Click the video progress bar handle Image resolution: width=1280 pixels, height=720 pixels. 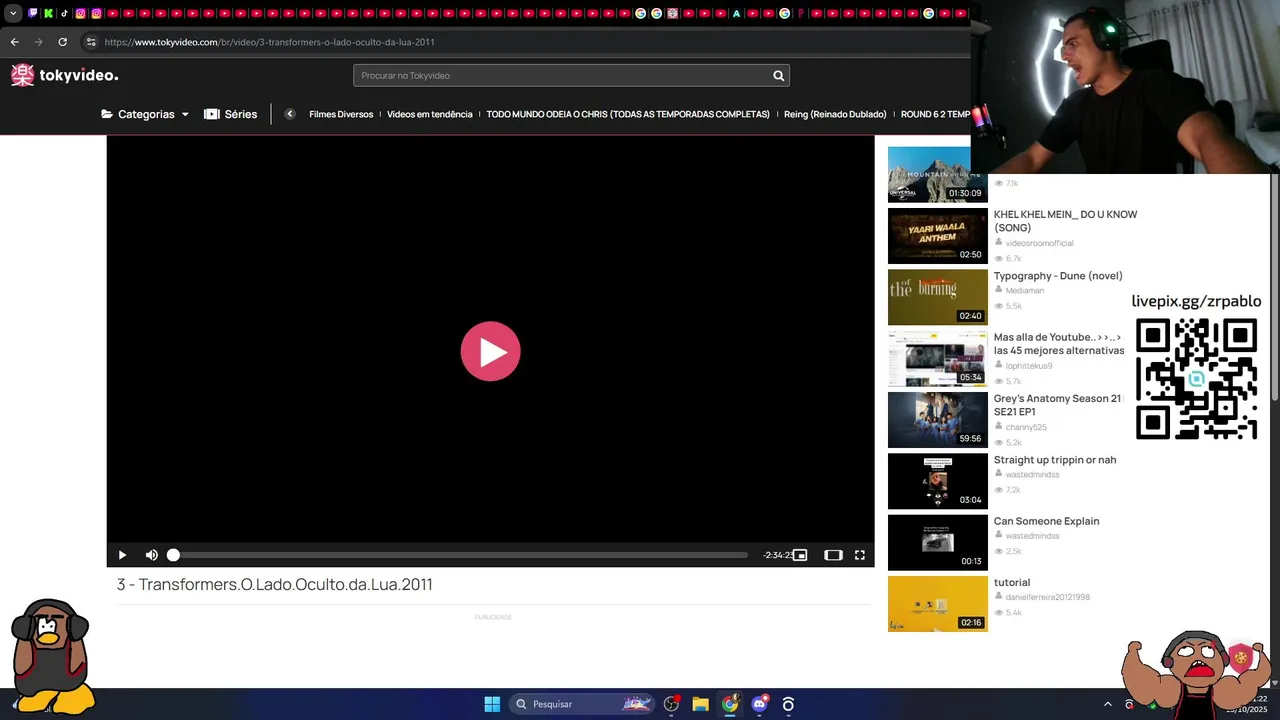pyautogui.click(x=173, y=555)
